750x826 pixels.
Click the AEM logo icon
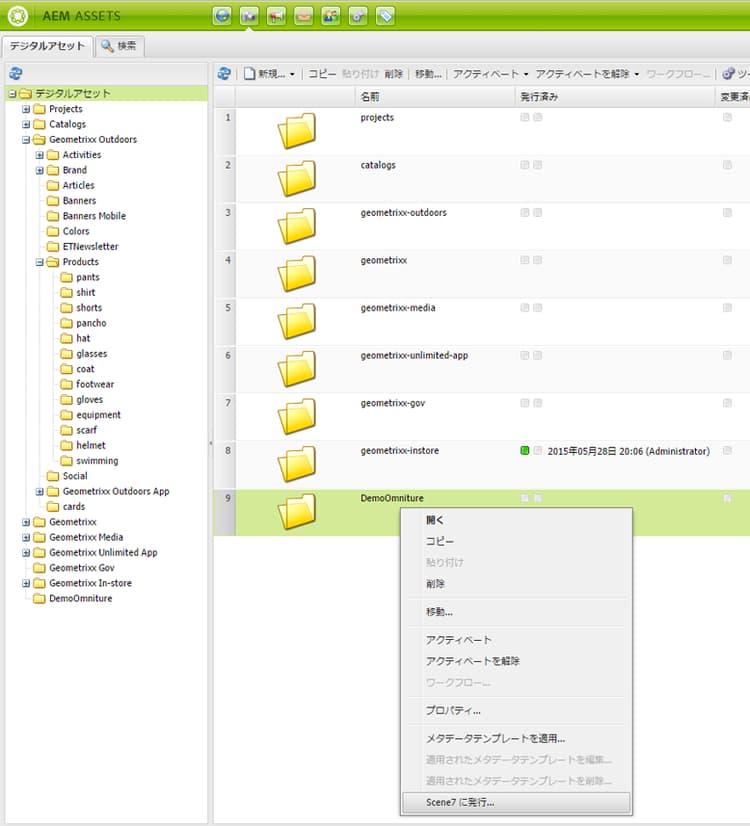[x=17, y=16]
